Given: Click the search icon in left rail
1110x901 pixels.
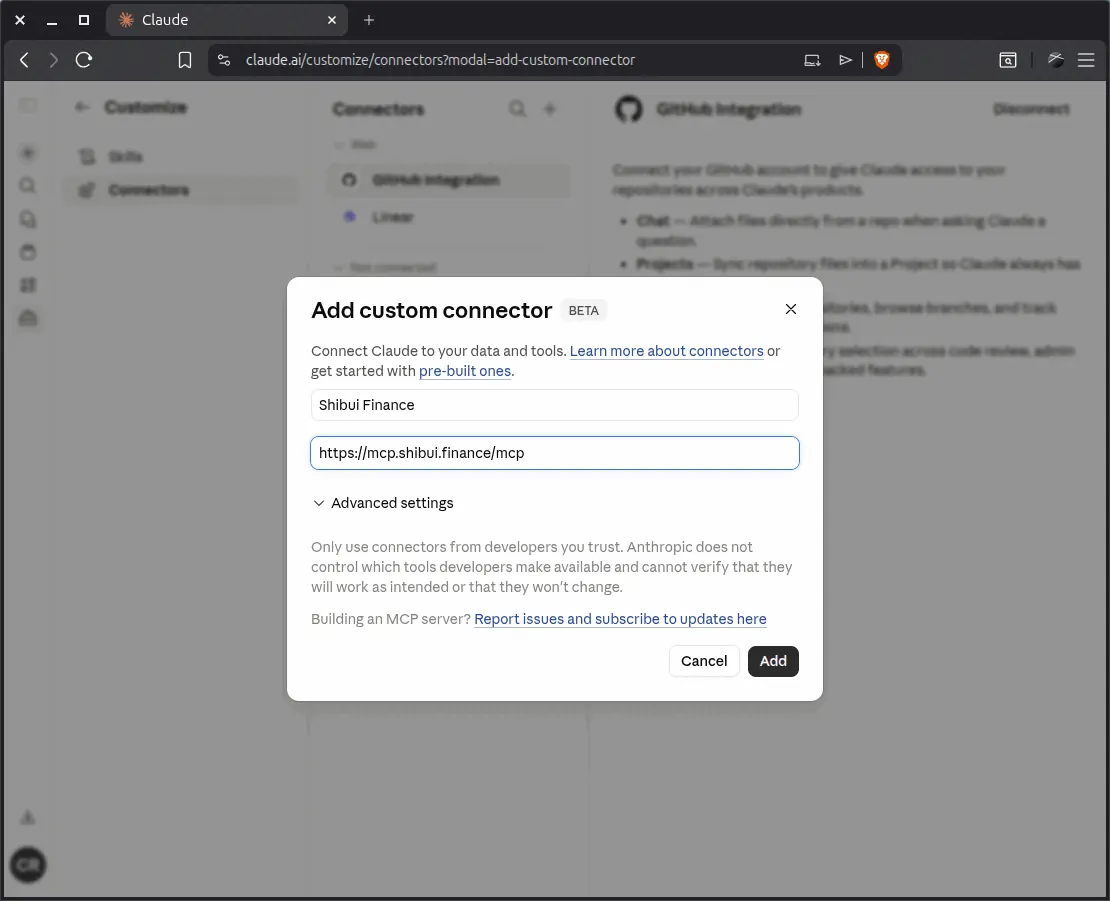Looking at the screenshot, I should (28, 185).
